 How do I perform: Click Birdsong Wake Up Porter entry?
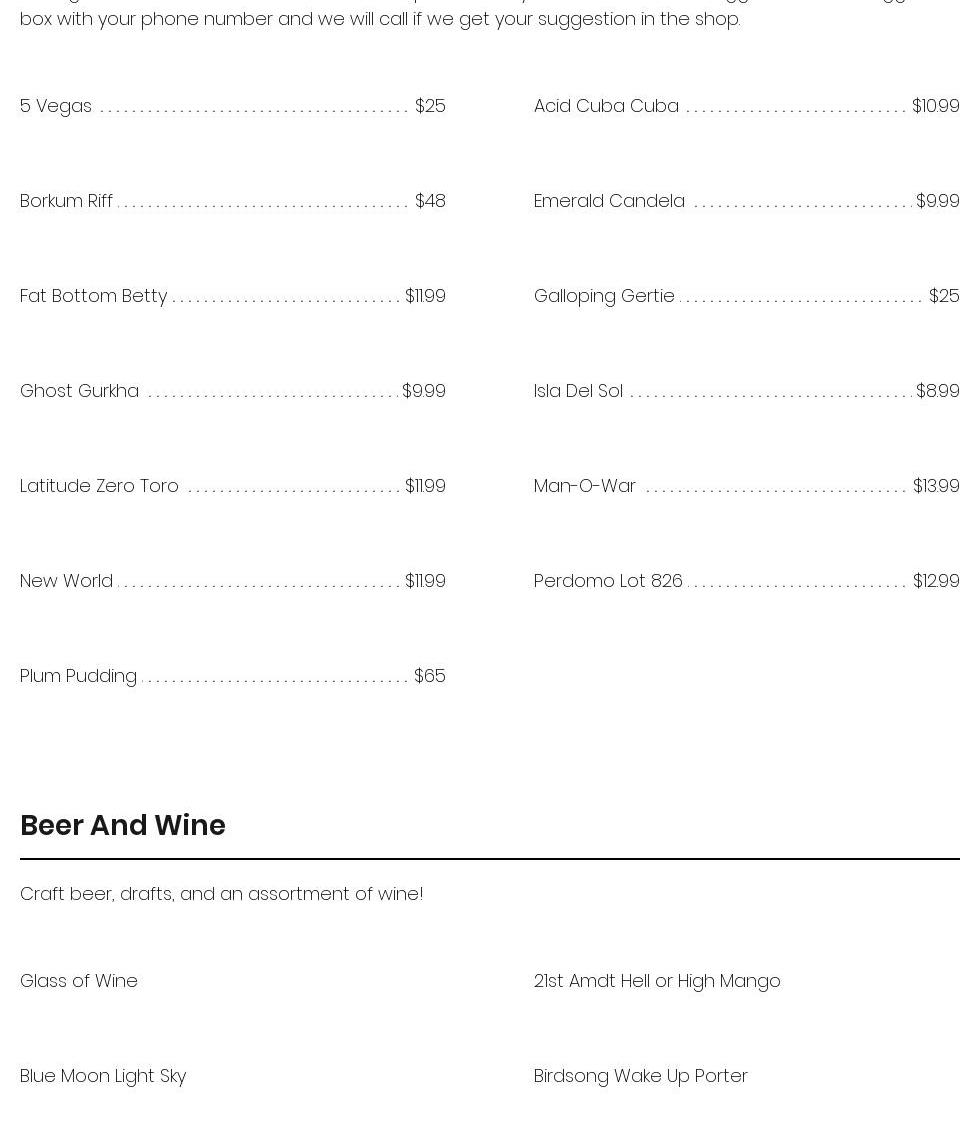pos(640,1077)
